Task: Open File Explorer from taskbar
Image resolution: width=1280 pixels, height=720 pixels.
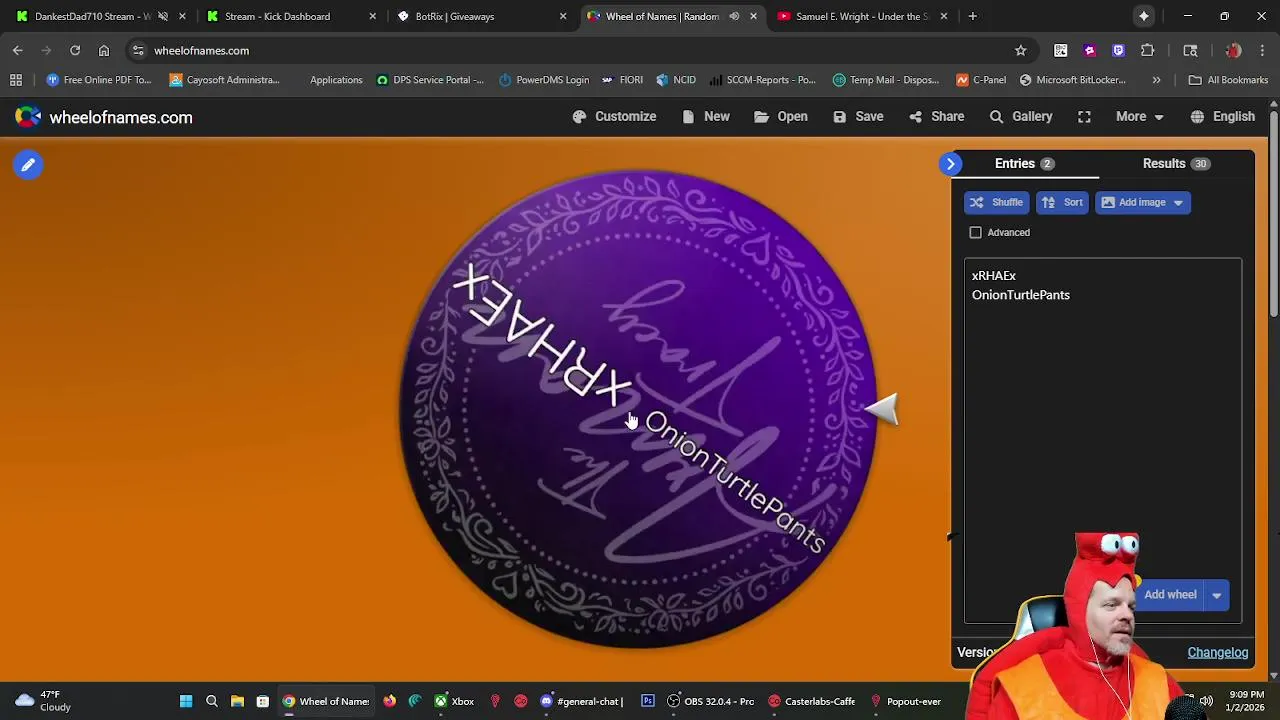Action: [x=237, y=701]
